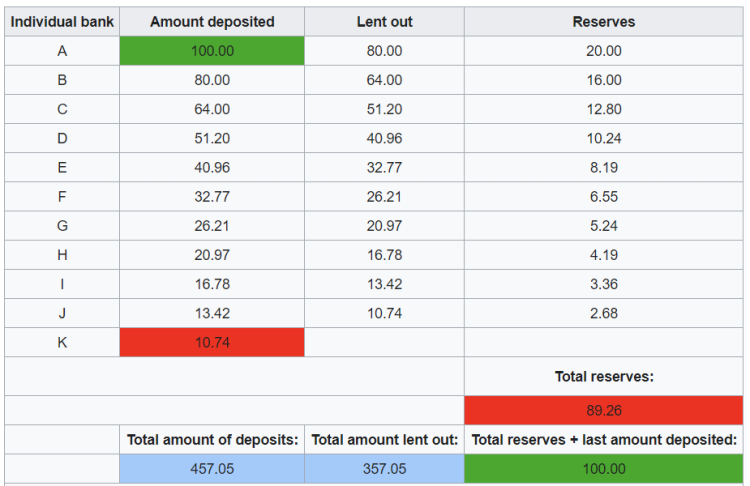Select the 'Lent out' column header
This screenshot has height=486, width=750.
(x=384, y=22)
